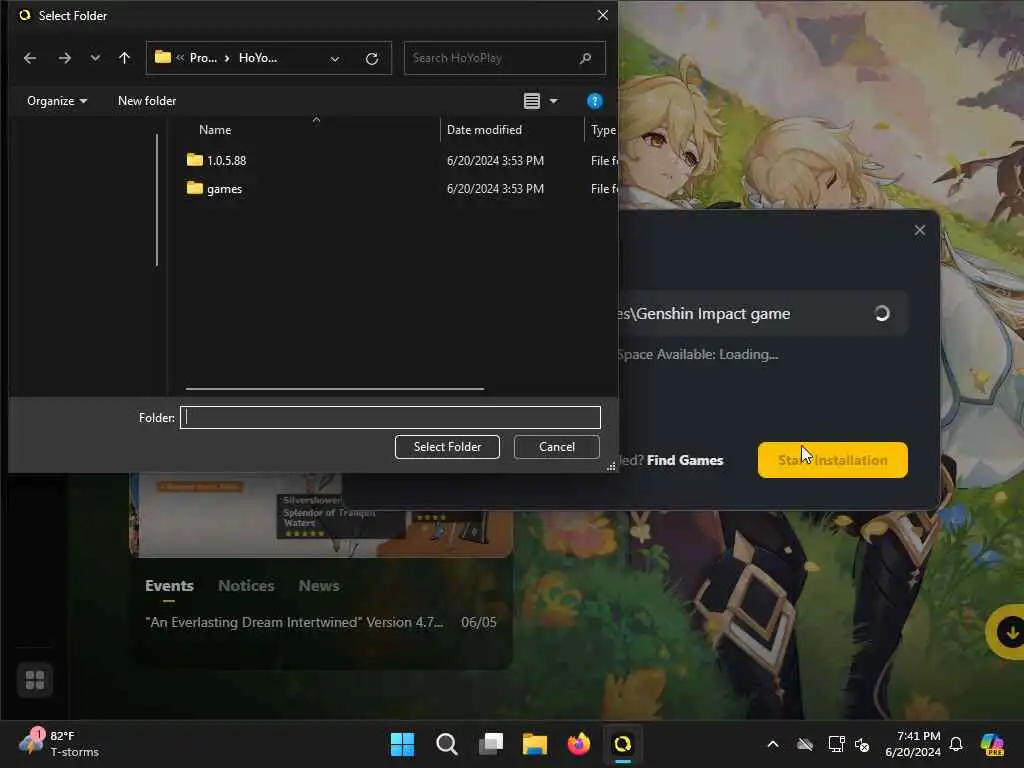Image resolution: width=1024 pixels, height=768 pixels.
Task: Refresh the HoYoPlay folder view
Action: tap(372, 59)
